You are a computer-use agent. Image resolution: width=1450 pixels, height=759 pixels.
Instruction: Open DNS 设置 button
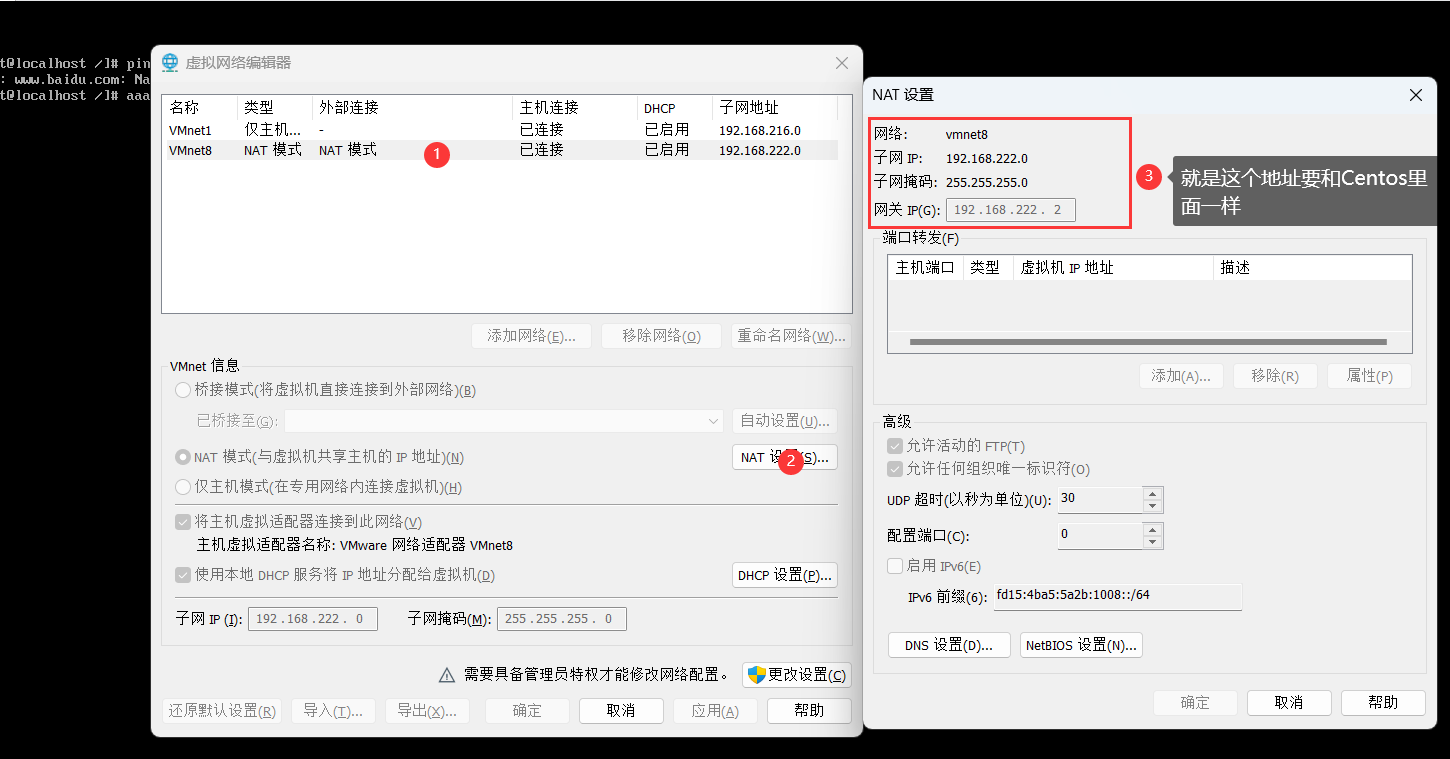click(949, 645)
